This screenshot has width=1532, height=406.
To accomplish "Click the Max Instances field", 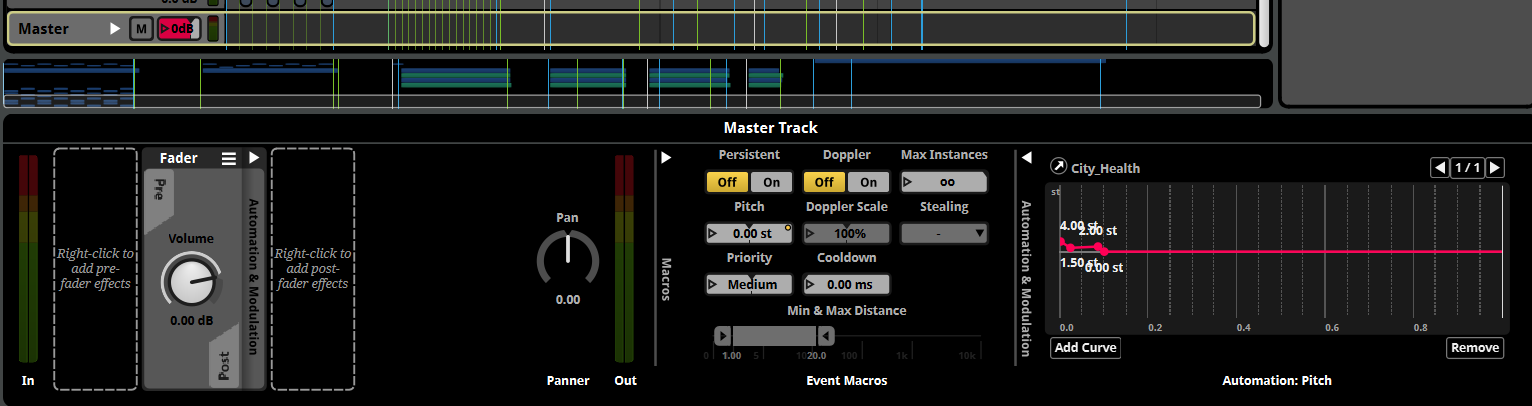I will tap(944, 182).
